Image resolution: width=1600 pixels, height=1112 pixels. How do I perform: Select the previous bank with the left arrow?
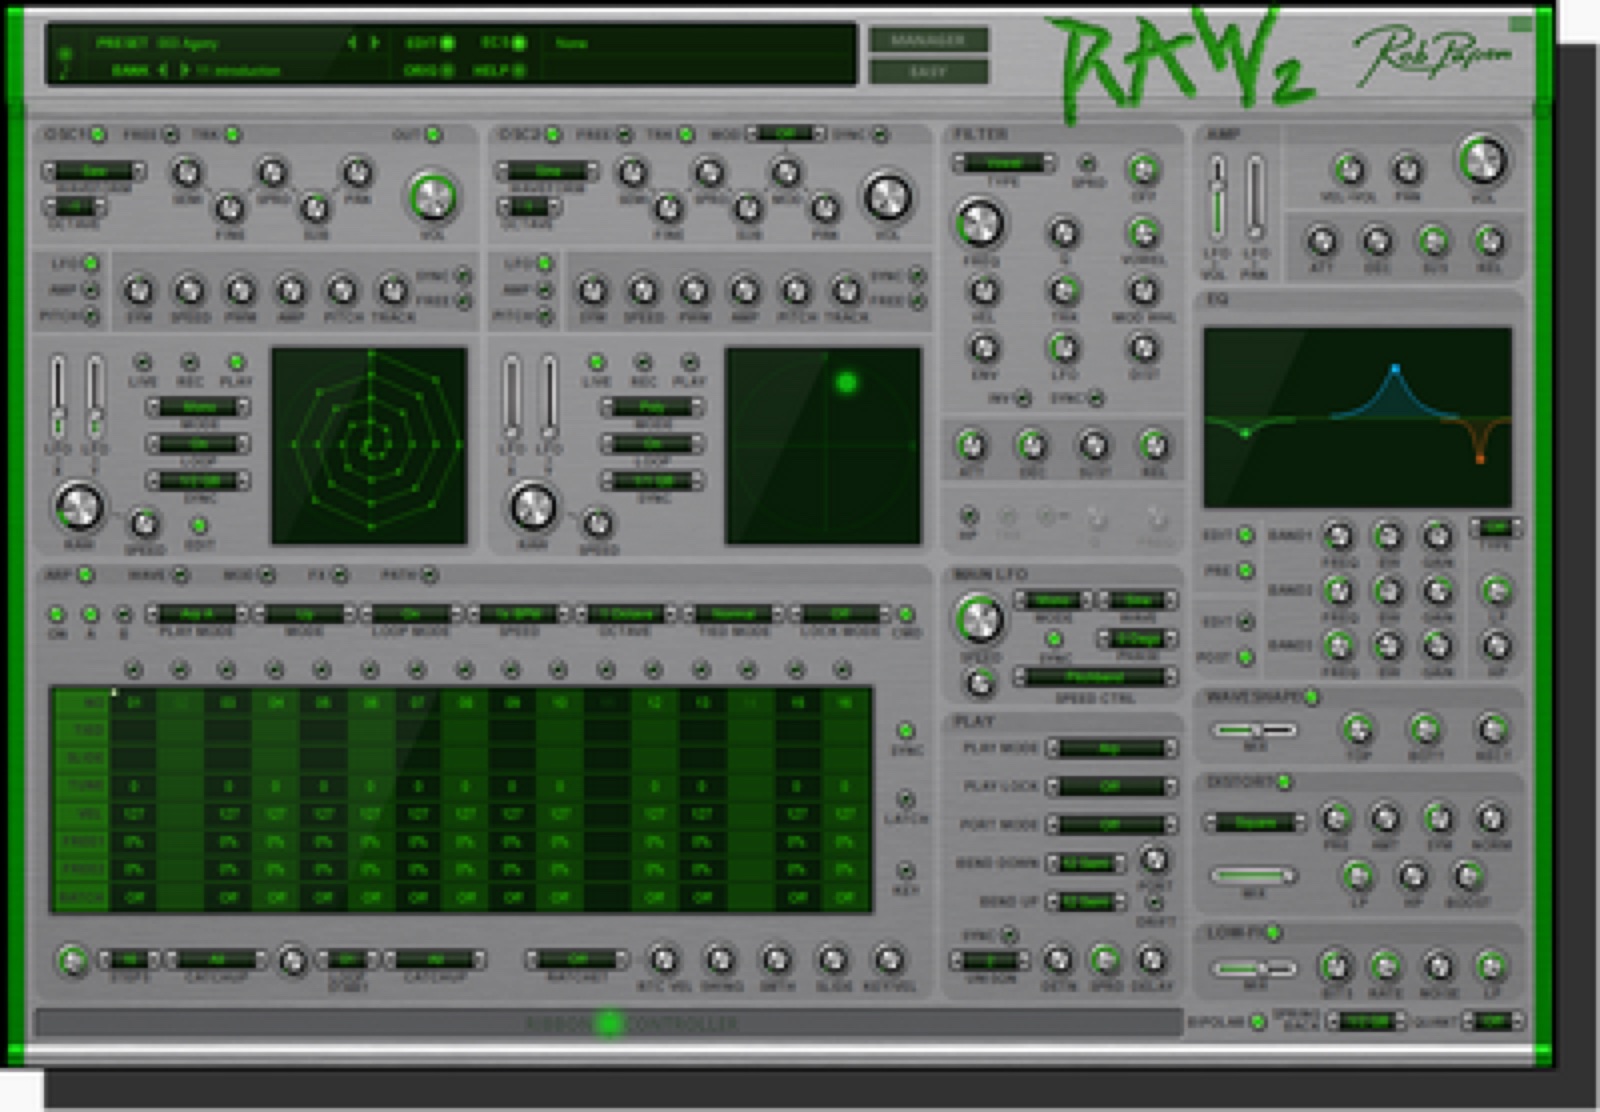click(x=163, y=70)
